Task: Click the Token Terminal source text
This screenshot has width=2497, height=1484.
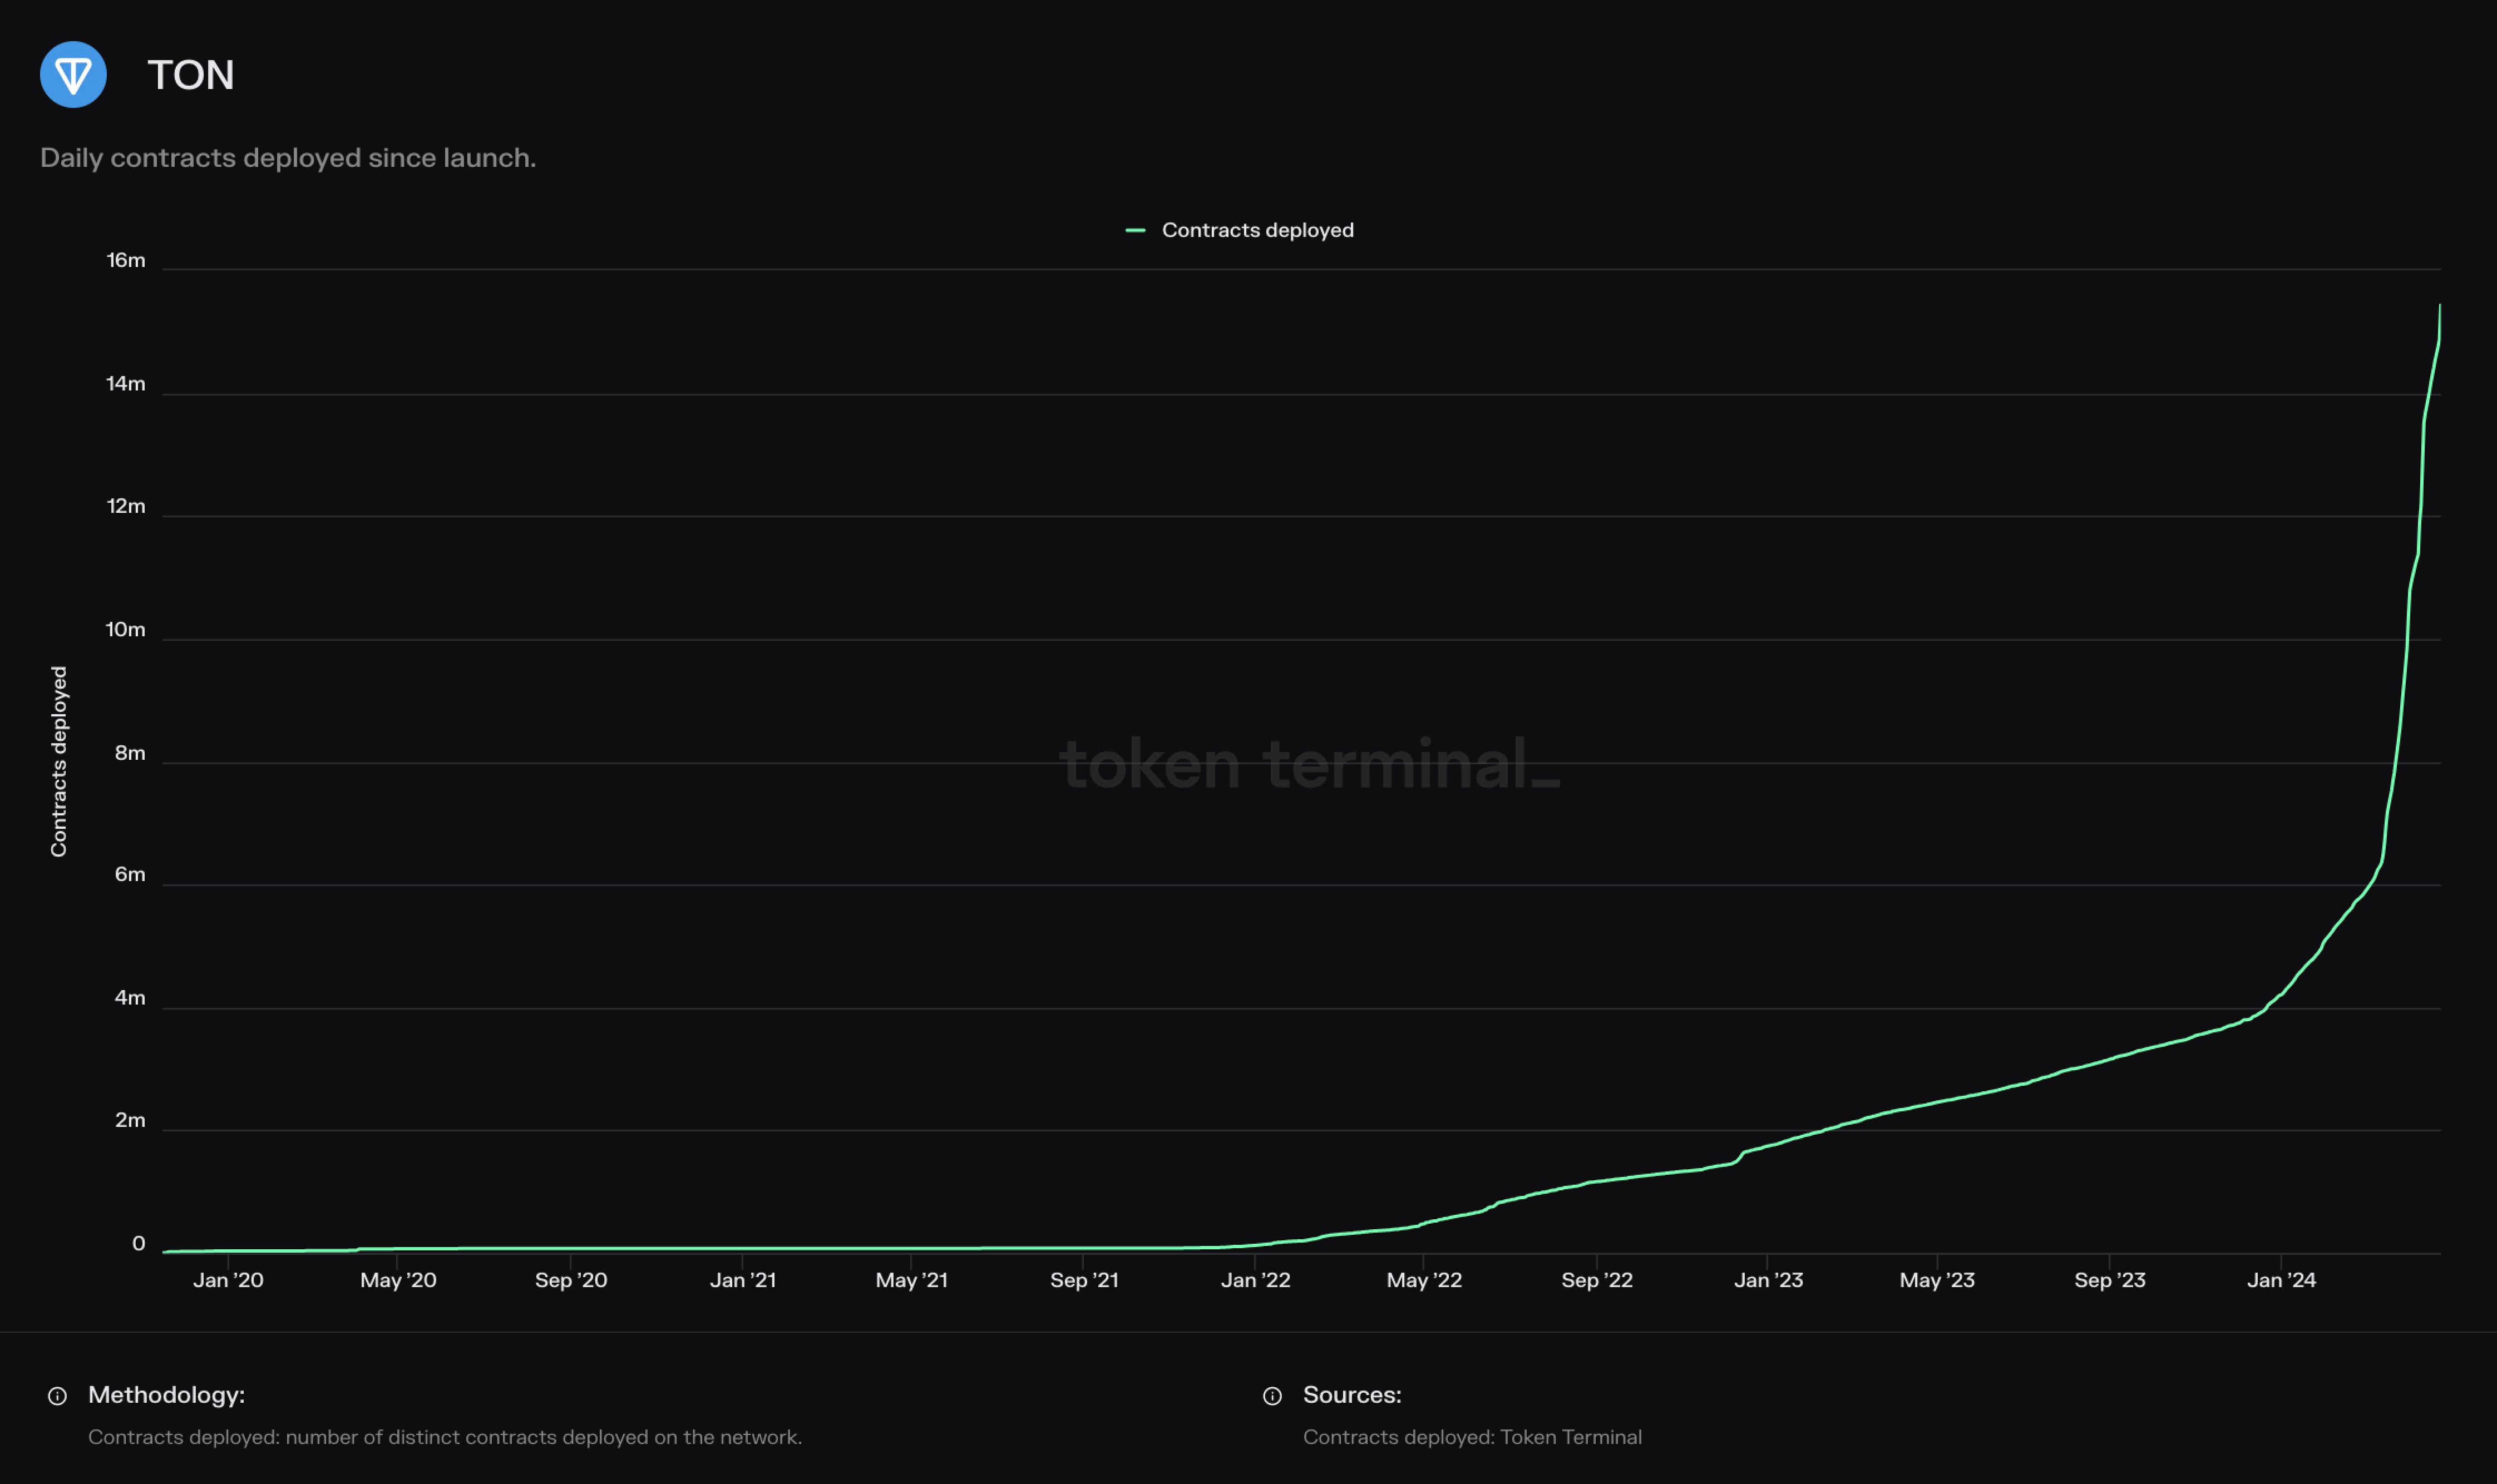Action: (x=1472, y=1437)
